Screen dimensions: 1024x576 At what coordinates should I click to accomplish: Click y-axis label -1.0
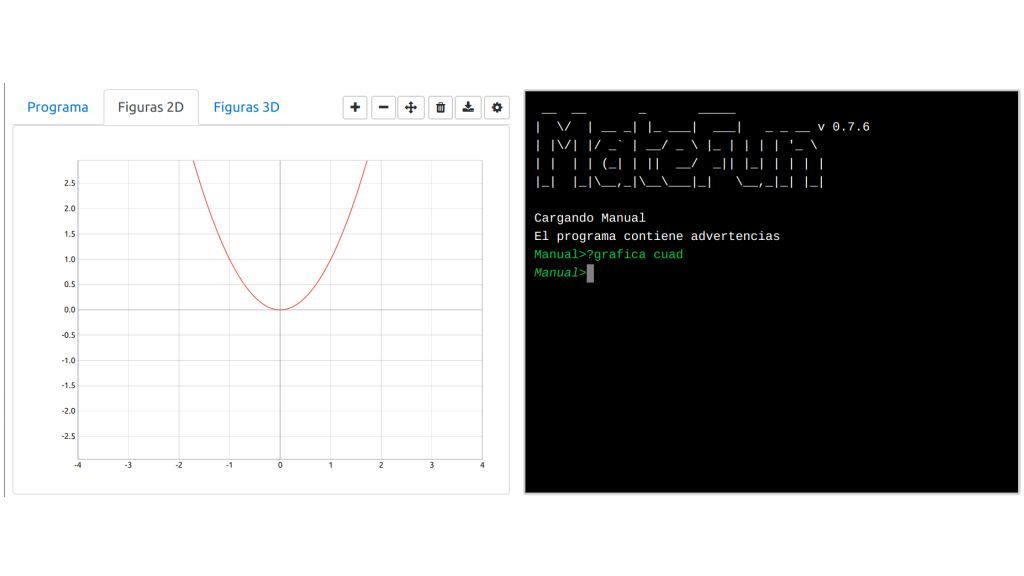69,360
